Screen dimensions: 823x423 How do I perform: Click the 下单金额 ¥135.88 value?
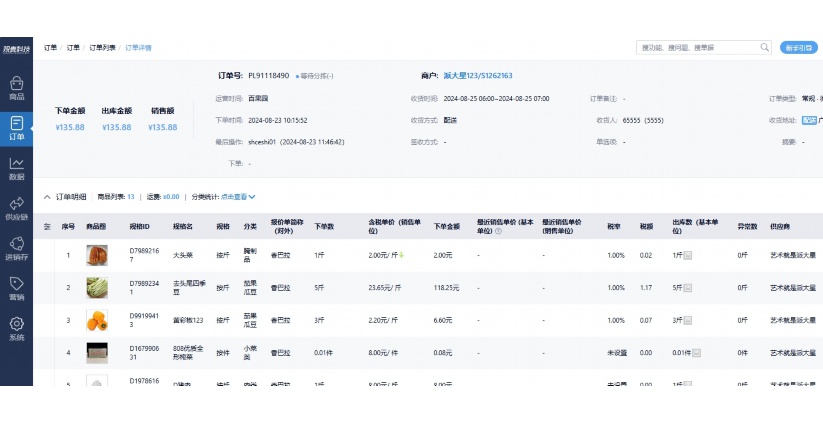[x=70, y=127]
